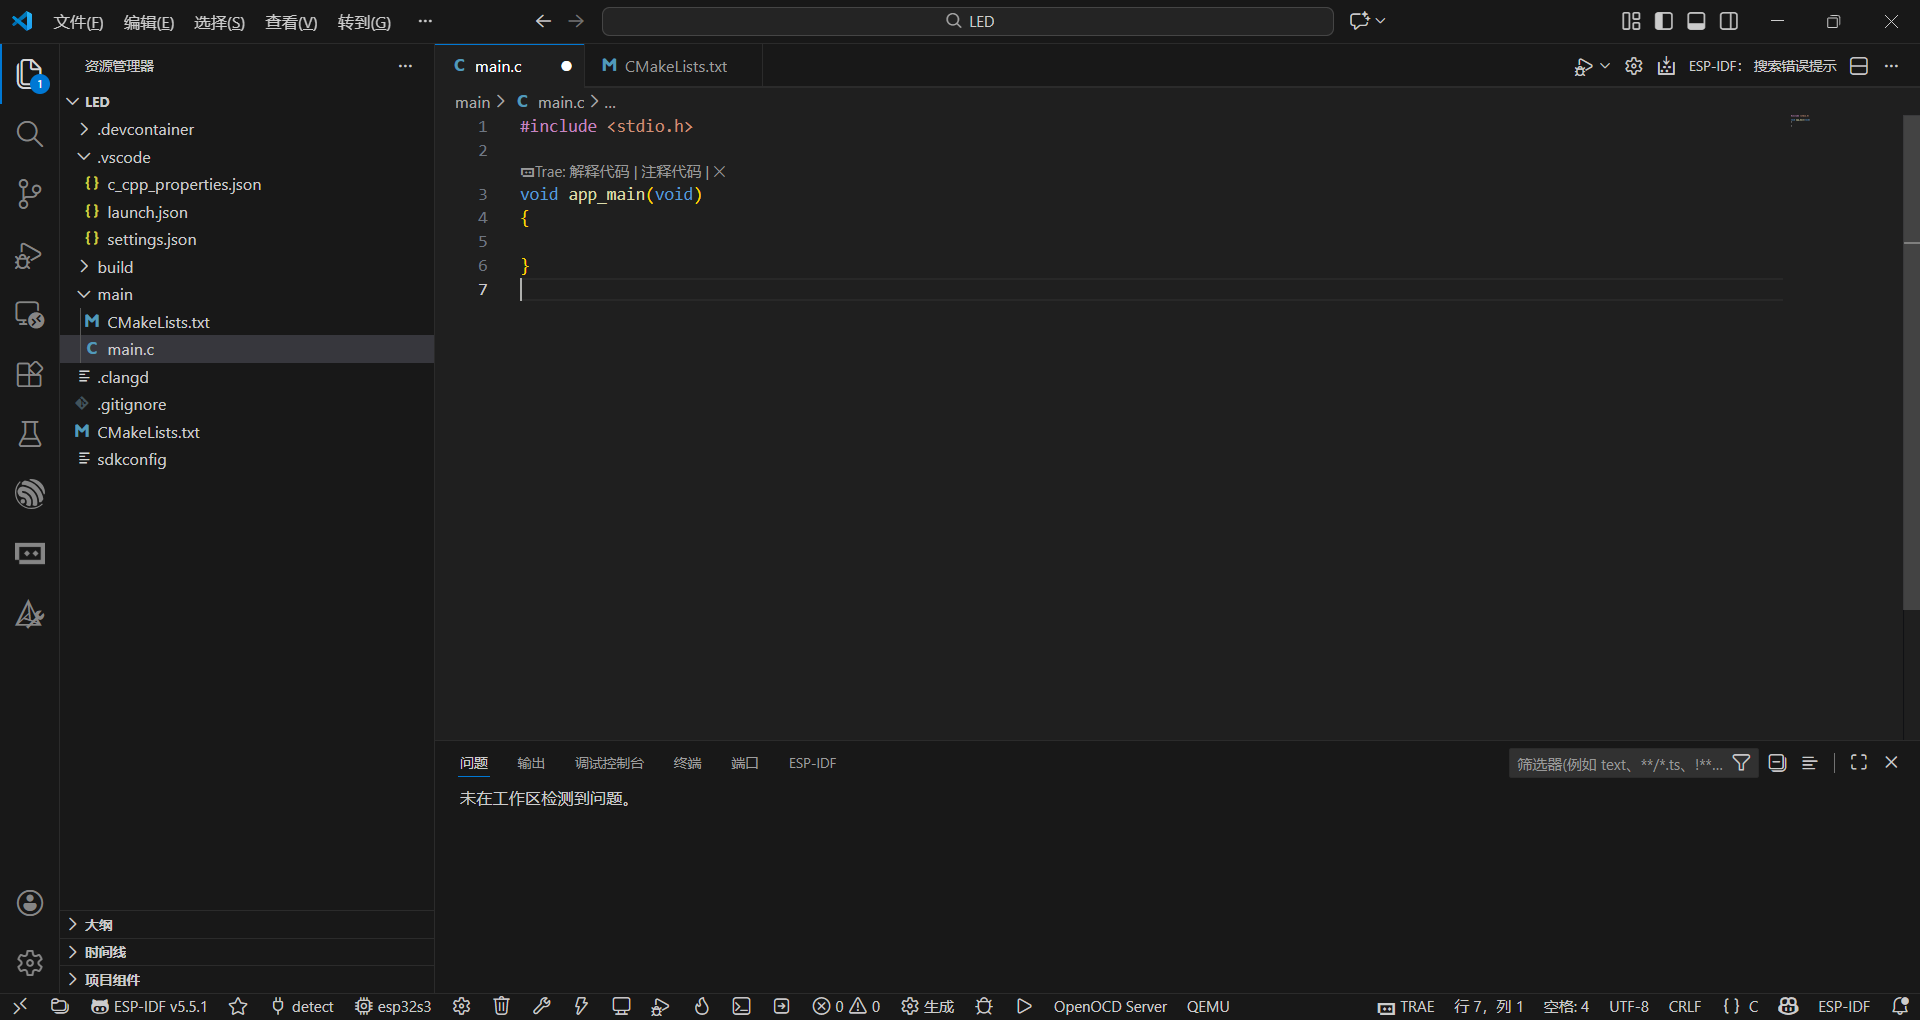Open the Run and Debug view
This screenshot has height=1020, width=1920.
point(30,255)
